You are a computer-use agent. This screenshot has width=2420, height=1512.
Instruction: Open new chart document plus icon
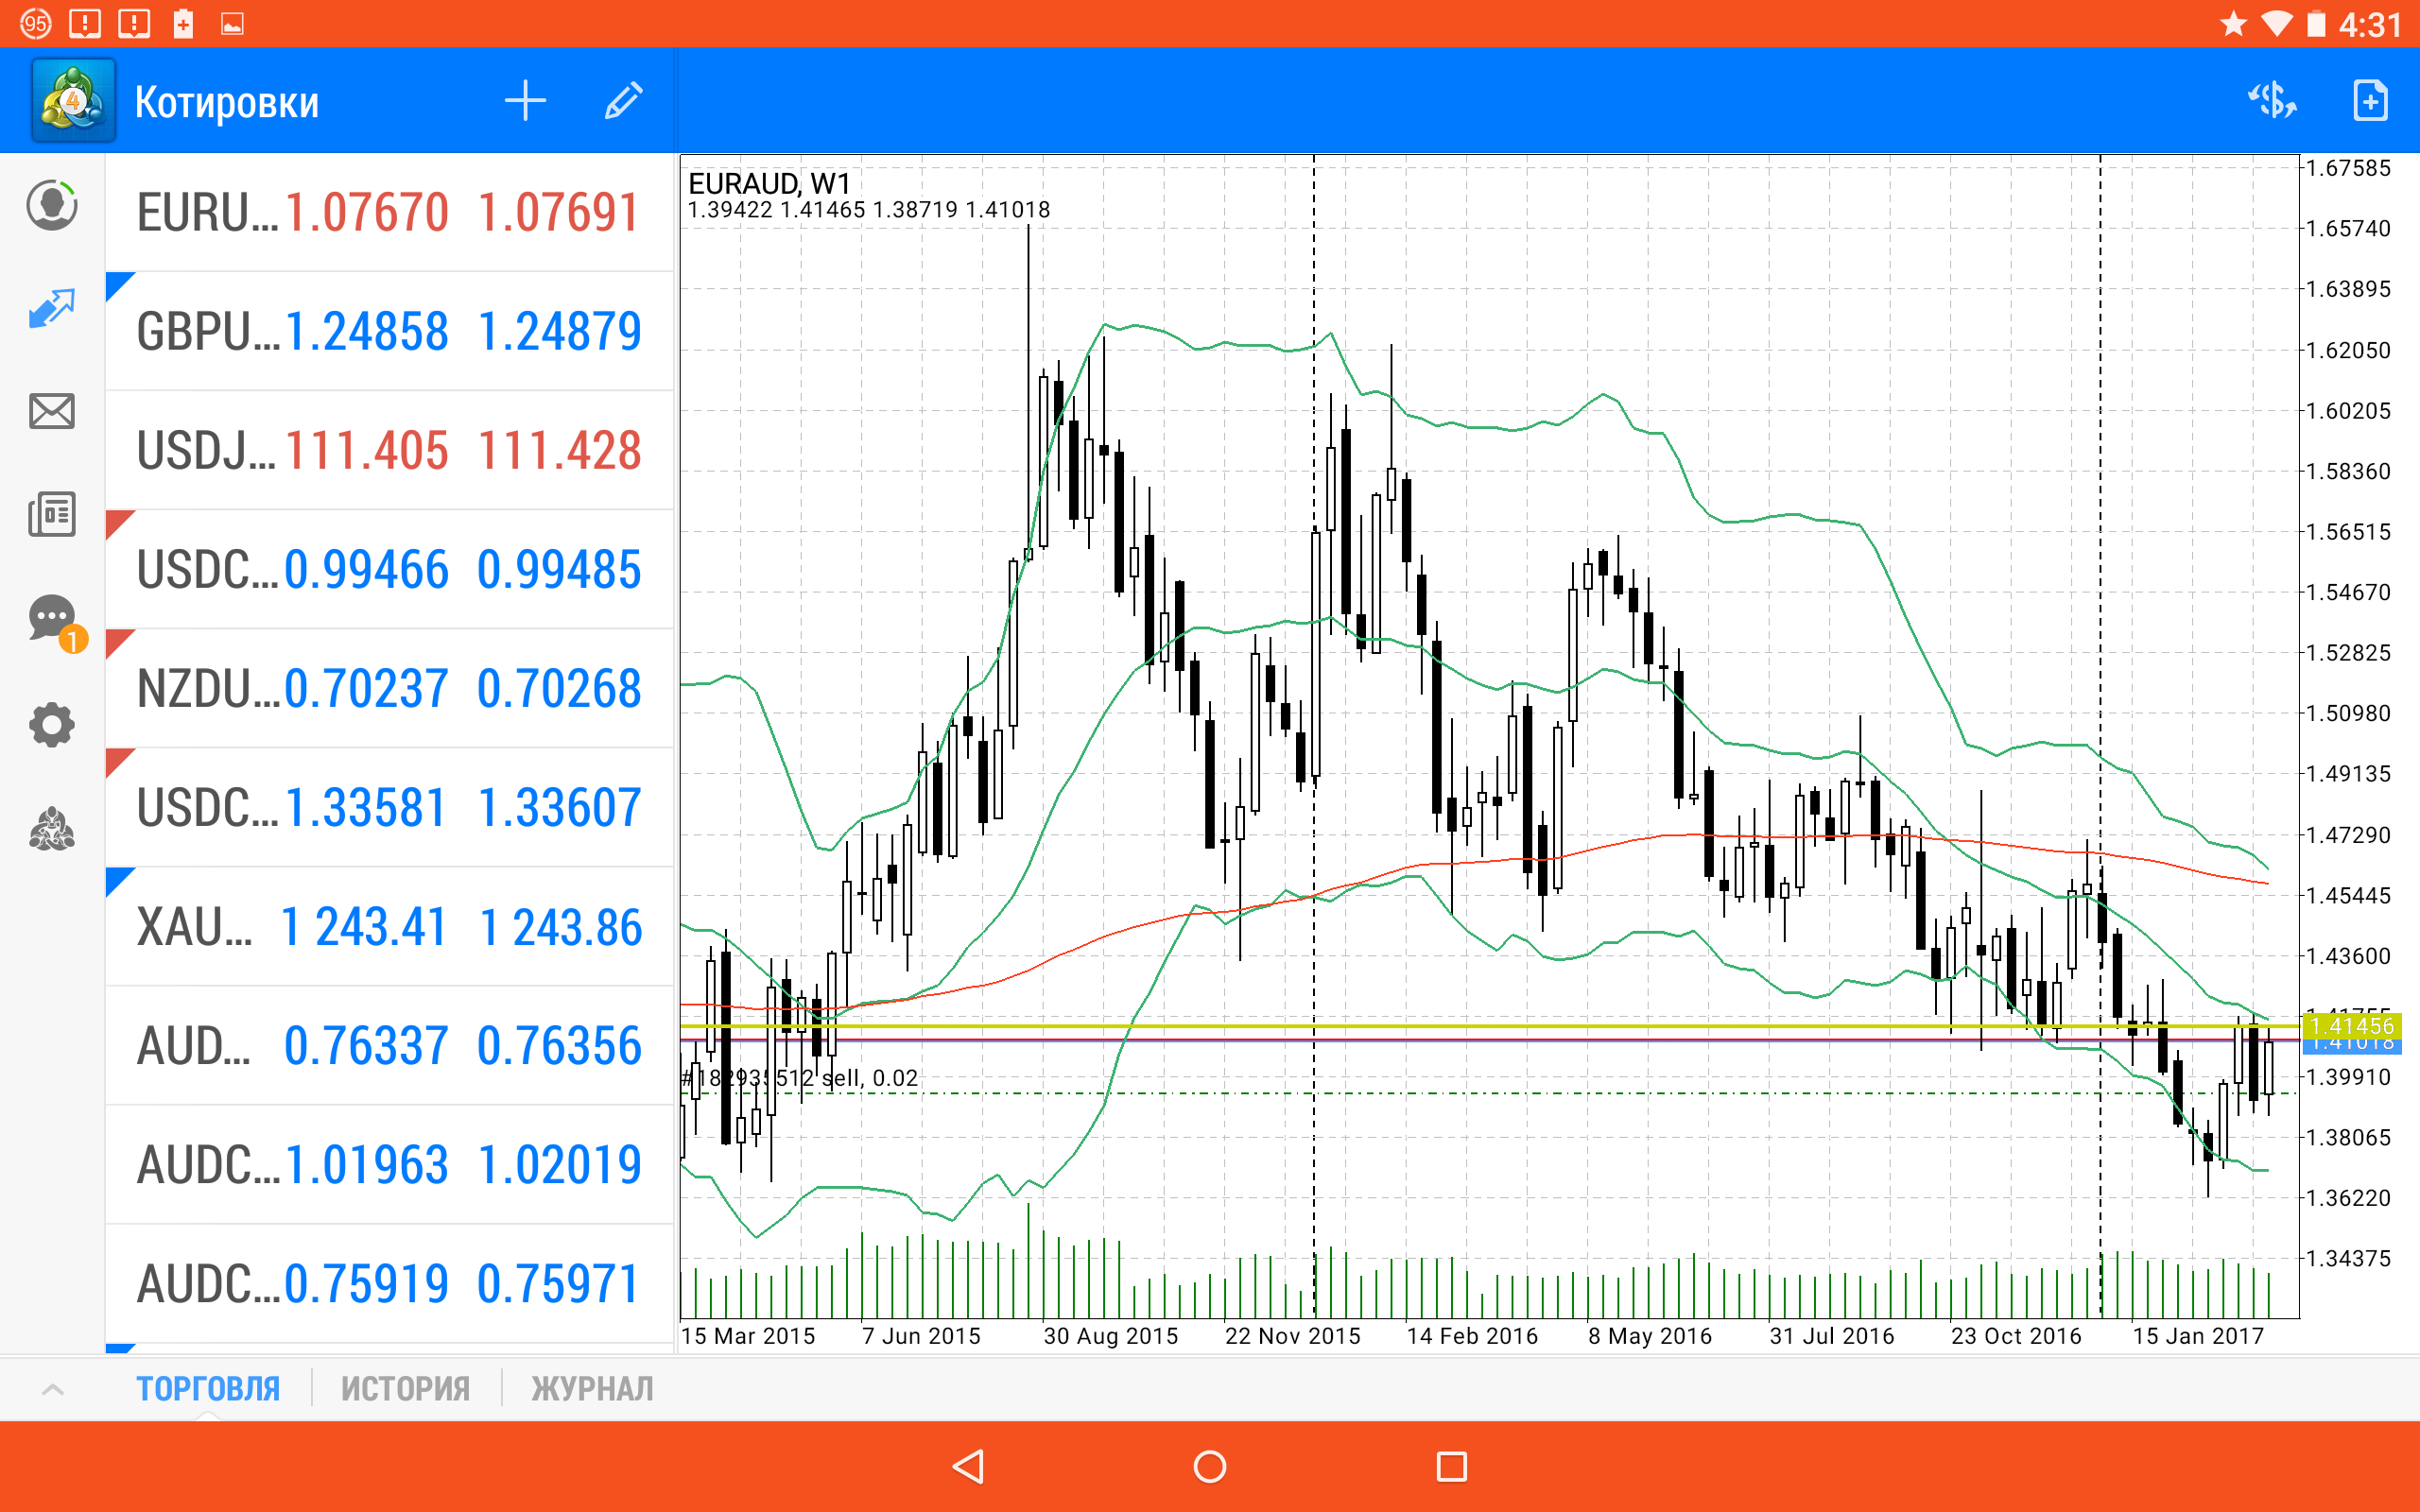(x=2370, y=101)
